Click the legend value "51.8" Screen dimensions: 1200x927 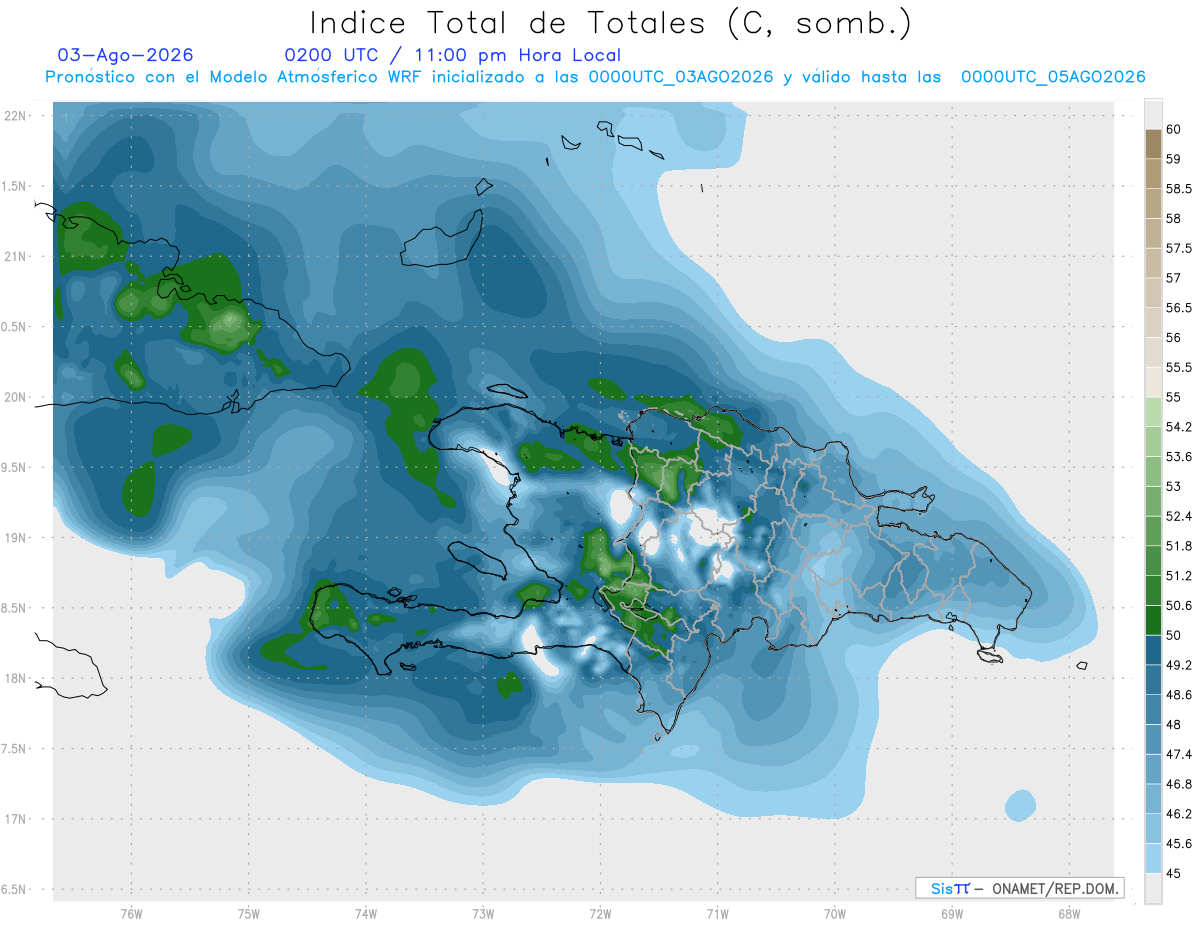click(x=1178, y=546)
